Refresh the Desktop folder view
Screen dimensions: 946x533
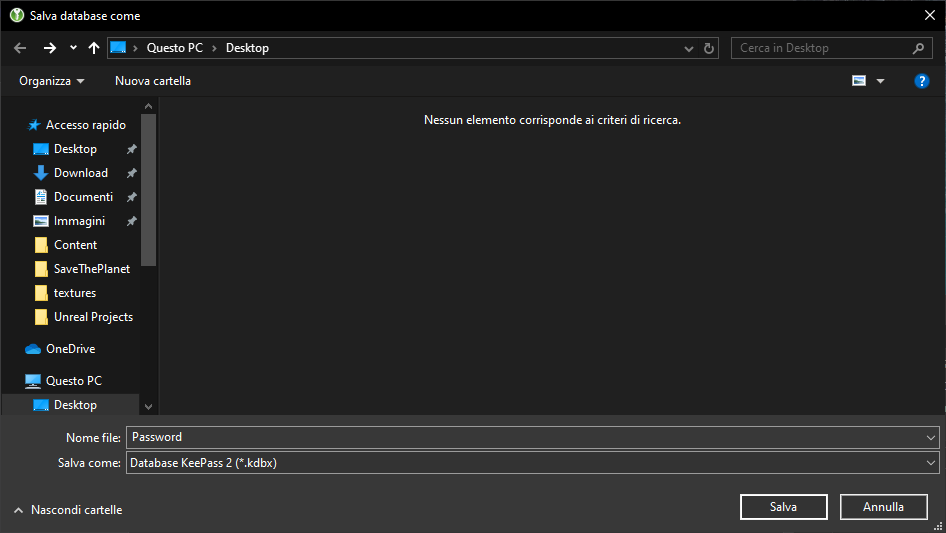(709, 48)
